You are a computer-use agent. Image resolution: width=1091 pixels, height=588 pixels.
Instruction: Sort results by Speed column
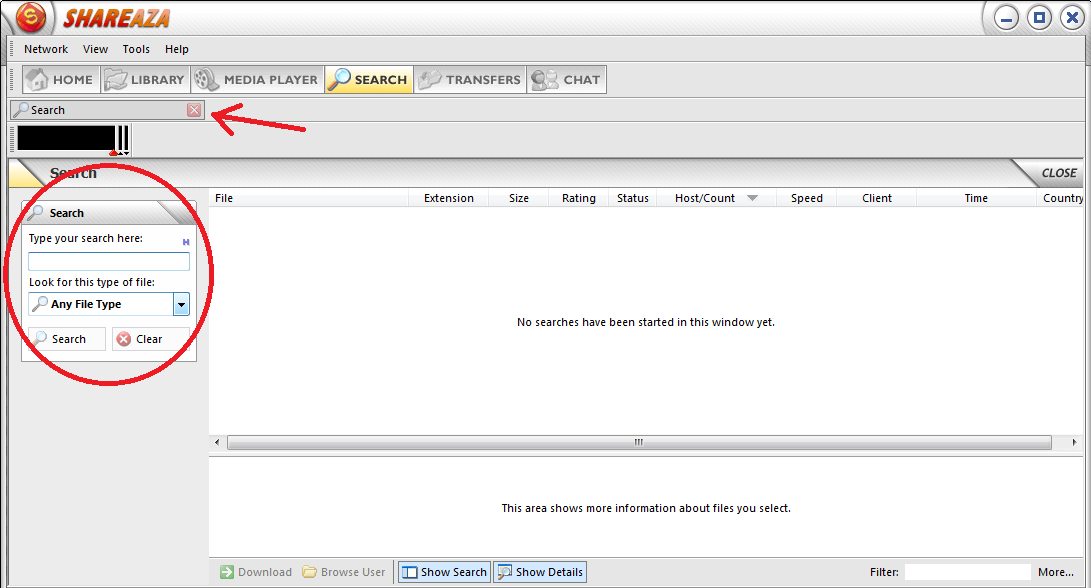point(806,198)
